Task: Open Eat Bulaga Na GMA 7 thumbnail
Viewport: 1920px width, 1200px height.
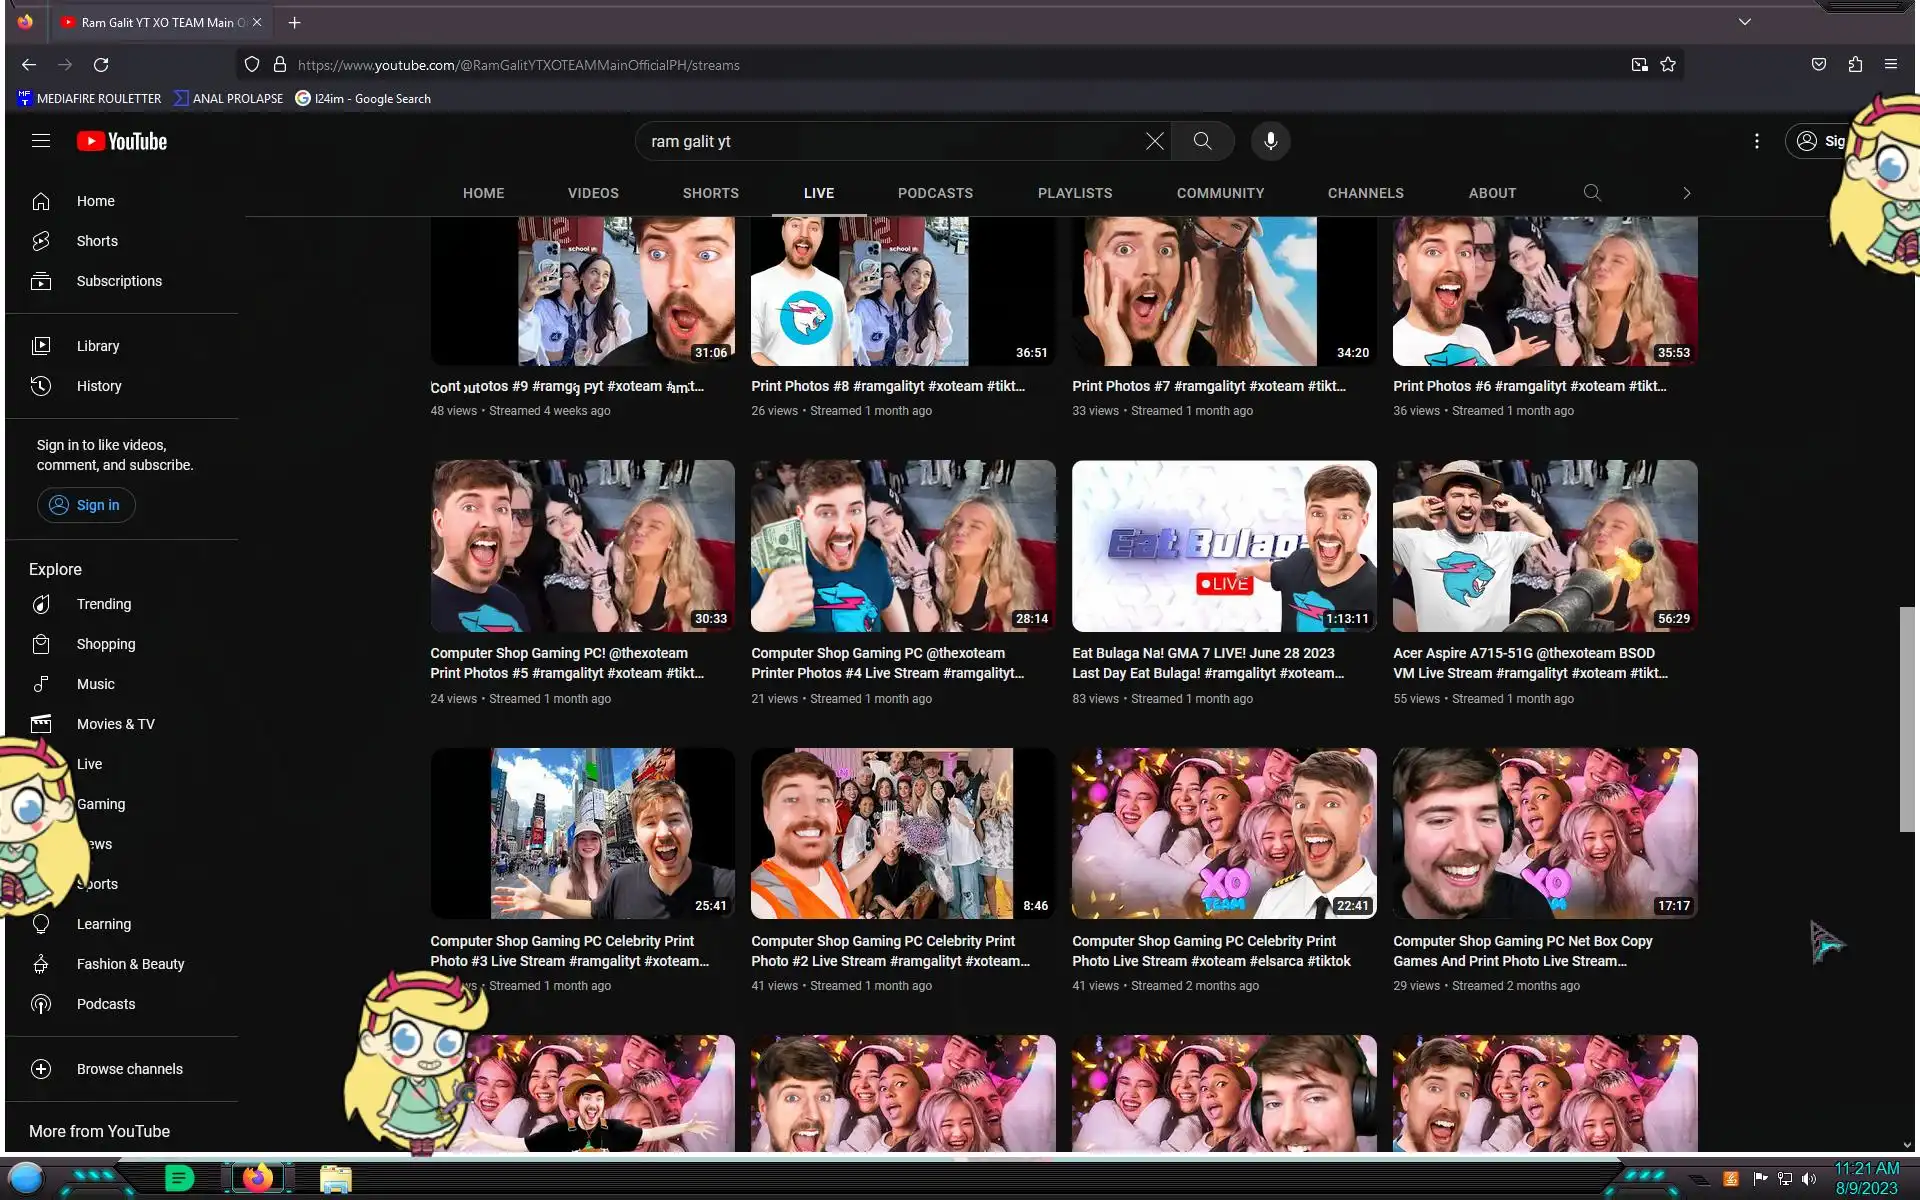Action: point(1223,546)
